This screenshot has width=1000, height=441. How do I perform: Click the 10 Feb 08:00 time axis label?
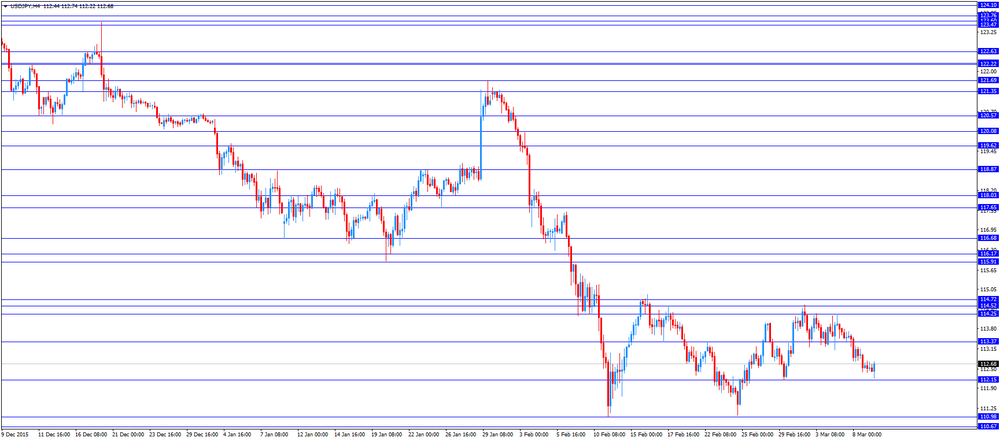608,435
